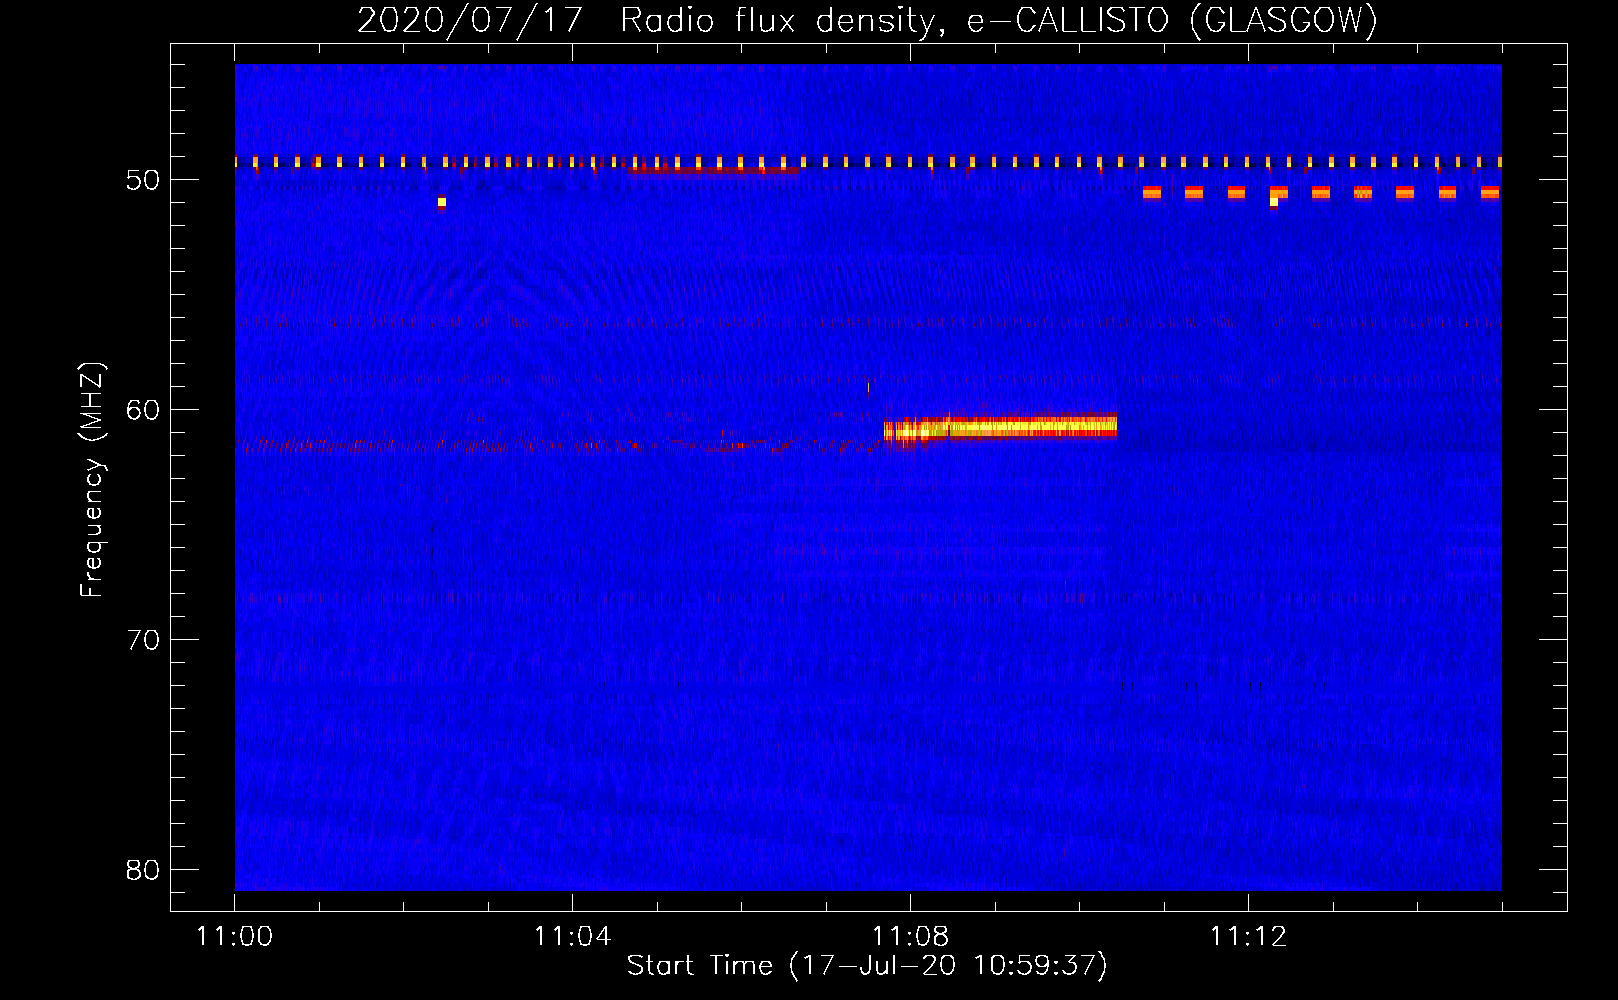Click the 'Frequency (MHZ)' axis label
Viewport: 1618px width, 1000px height.
coord(92,480)
